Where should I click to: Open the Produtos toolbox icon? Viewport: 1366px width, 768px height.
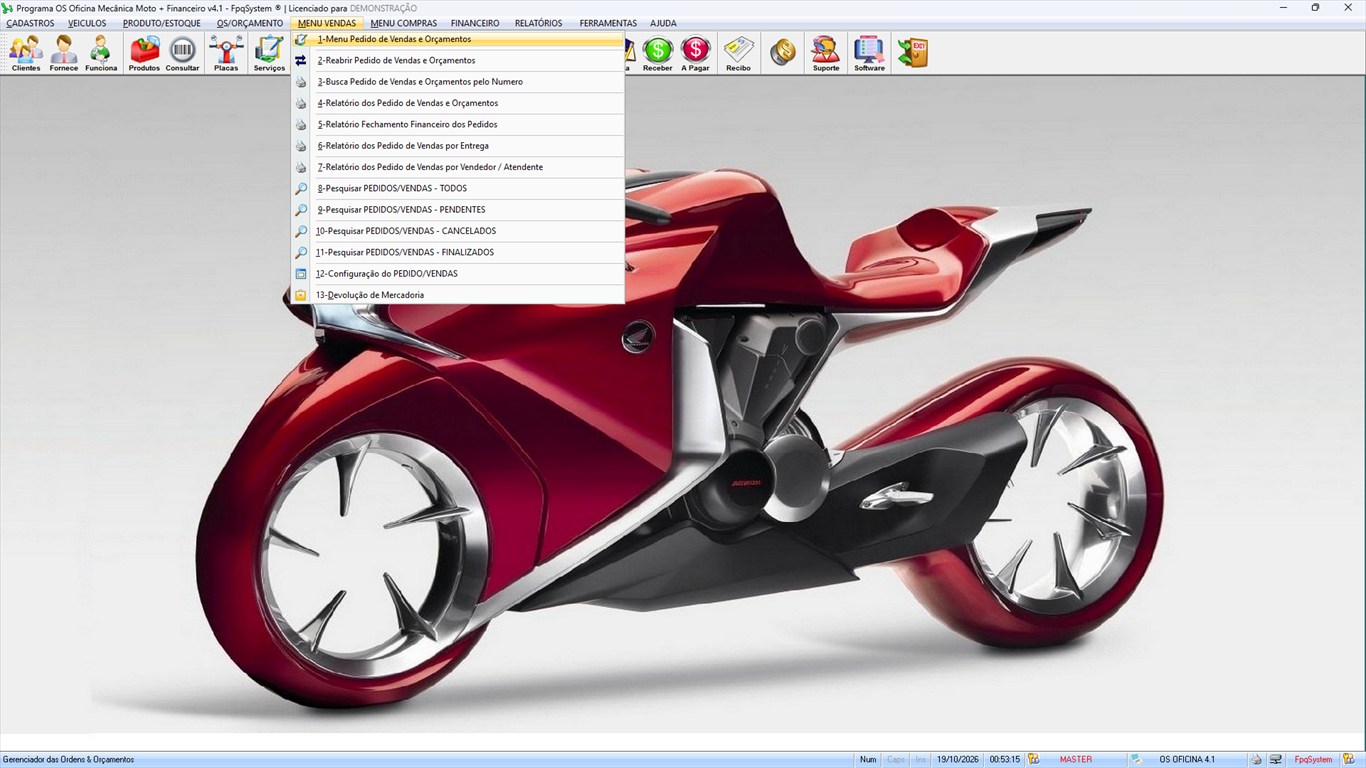(144, 53)
